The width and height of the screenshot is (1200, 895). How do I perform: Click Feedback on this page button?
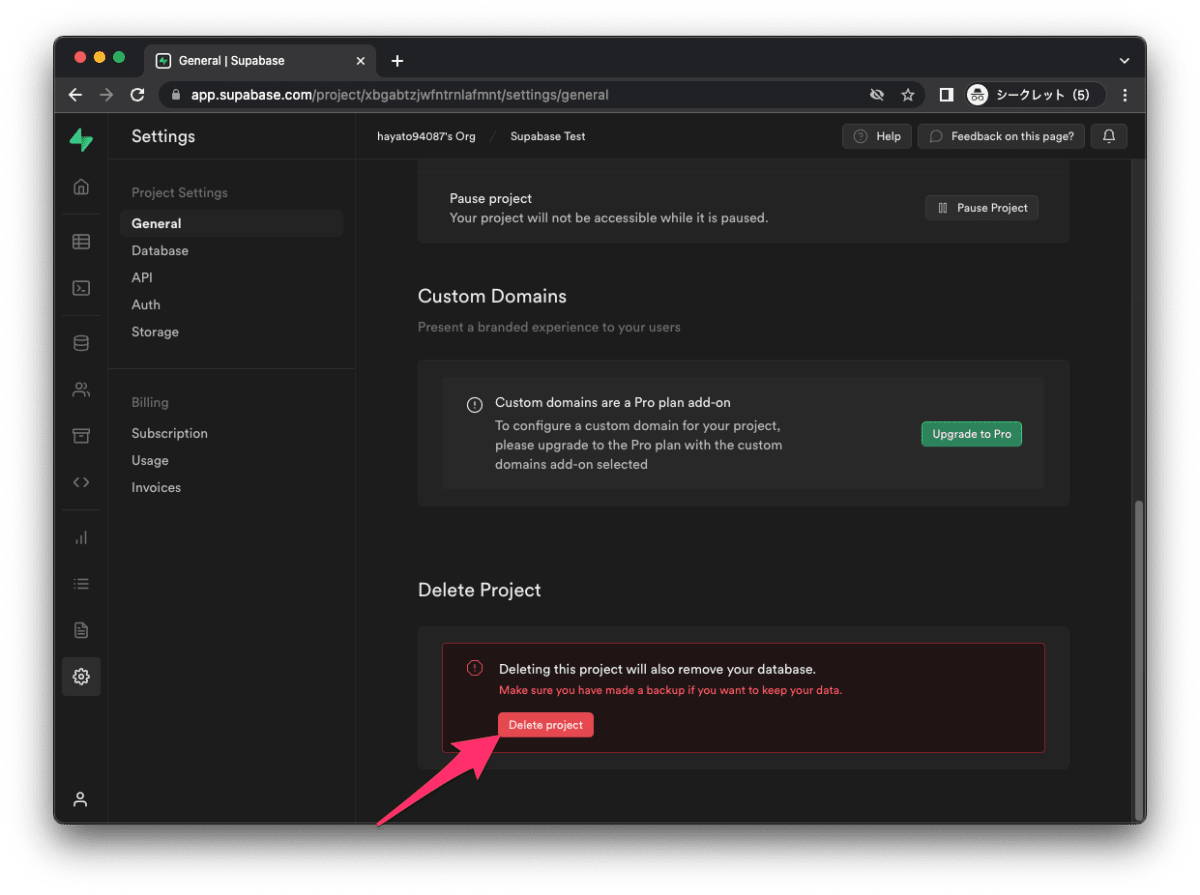[1001, 136]
